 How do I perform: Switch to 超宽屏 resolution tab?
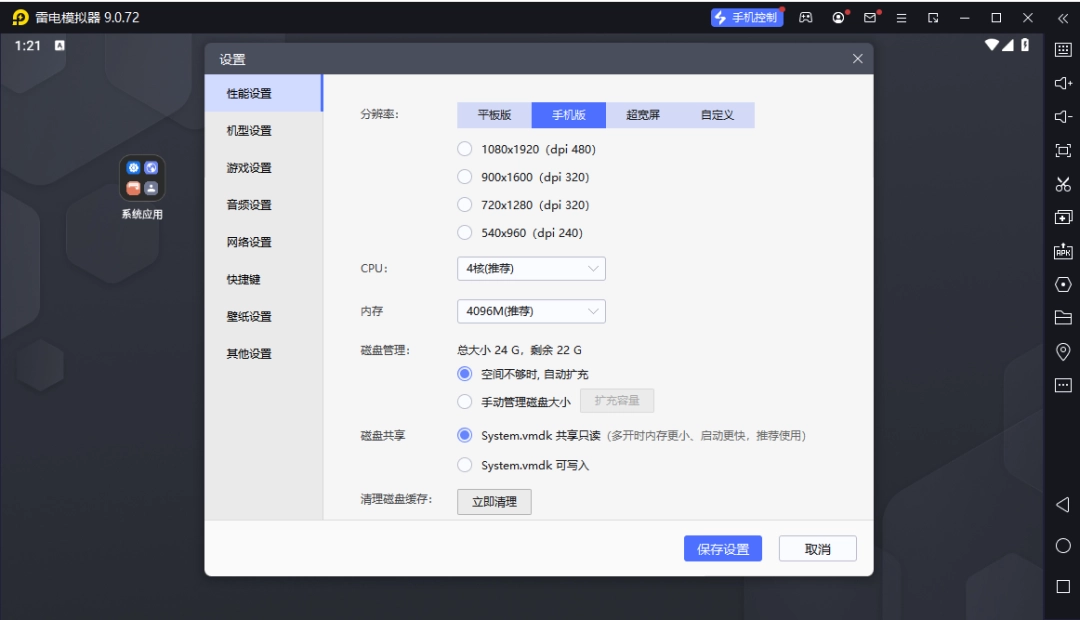point(643,115)
